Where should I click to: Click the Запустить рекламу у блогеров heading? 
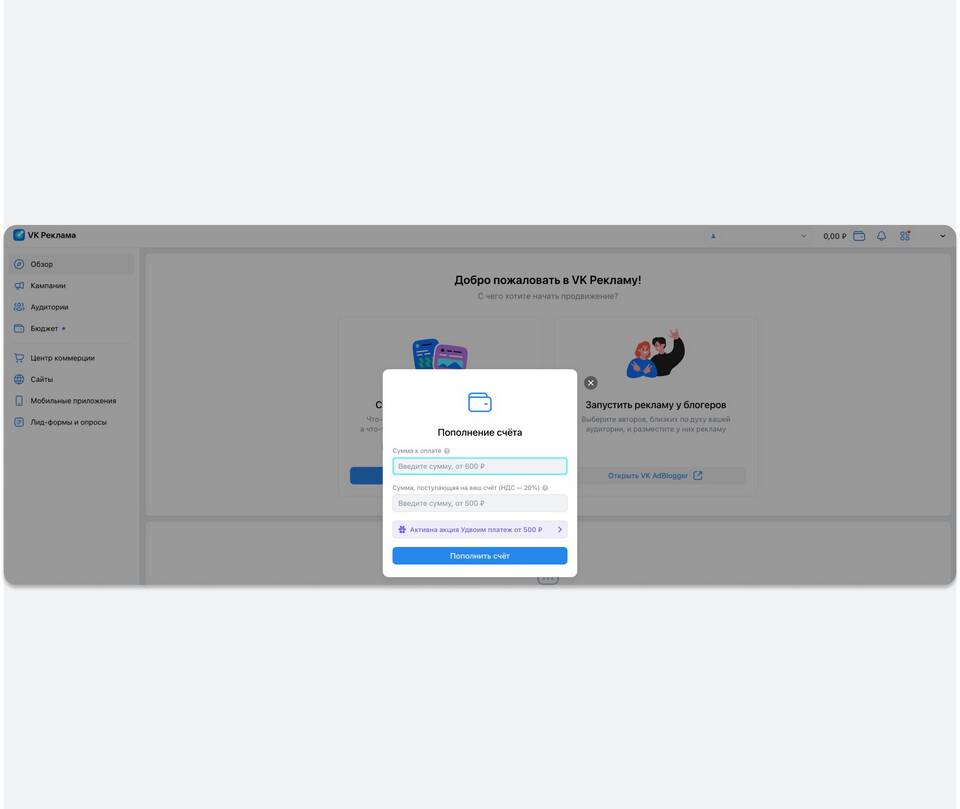tap(656, 405)
